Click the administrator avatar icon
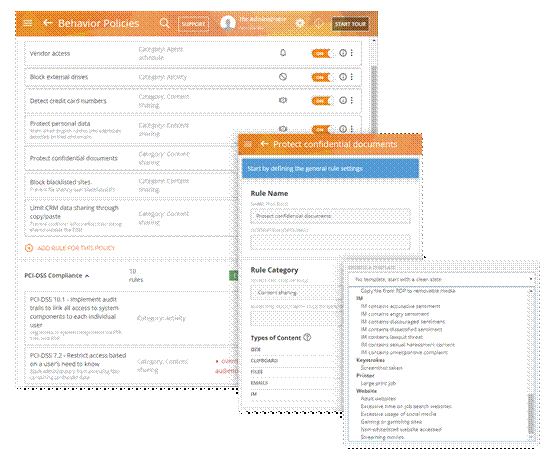This screenshot has height=462, width=560. click(x=228, y=24)
